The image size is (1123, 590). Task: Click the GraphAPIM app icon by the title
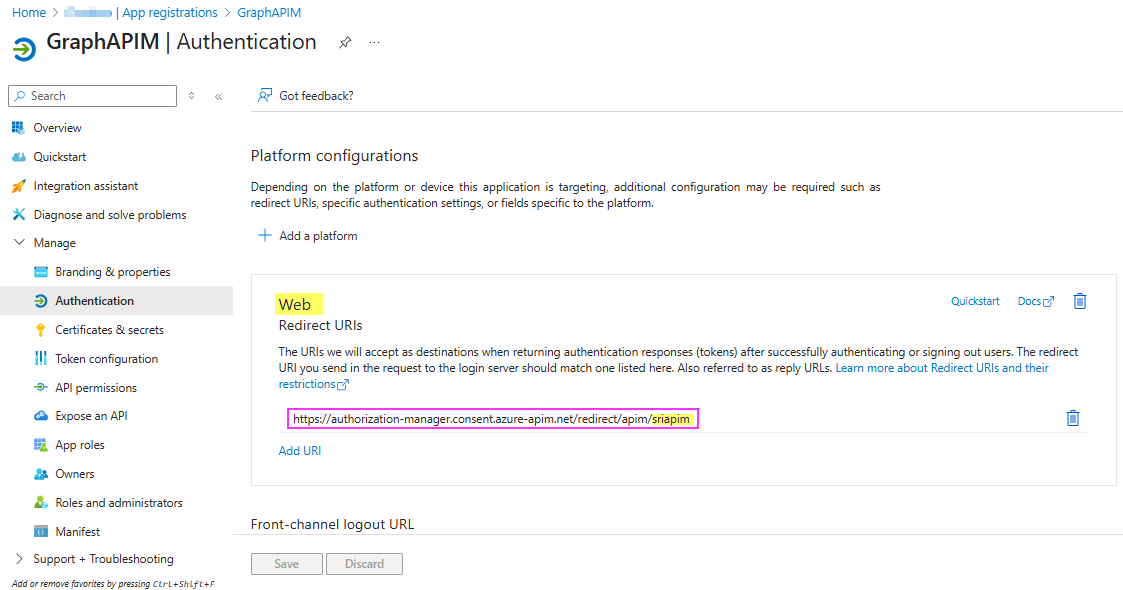point(24,49)
